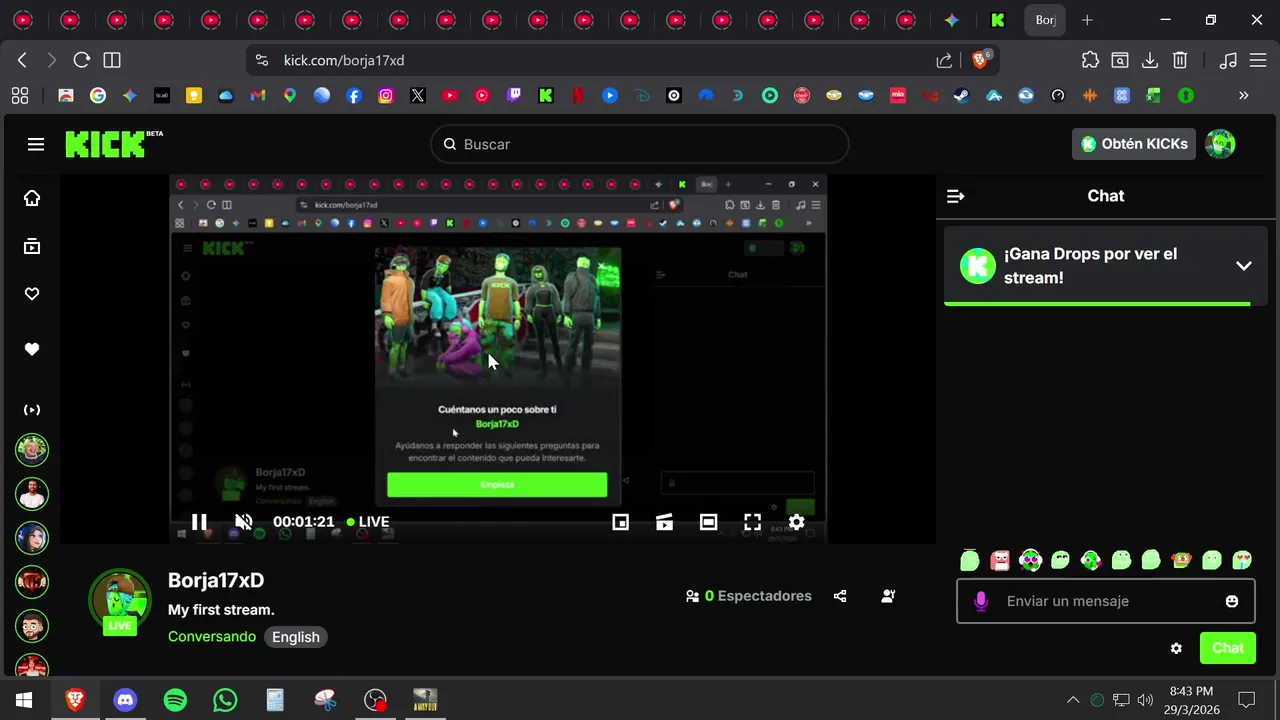
Task: Click the share page icon in the address bar
Action: tap(944, 60)
